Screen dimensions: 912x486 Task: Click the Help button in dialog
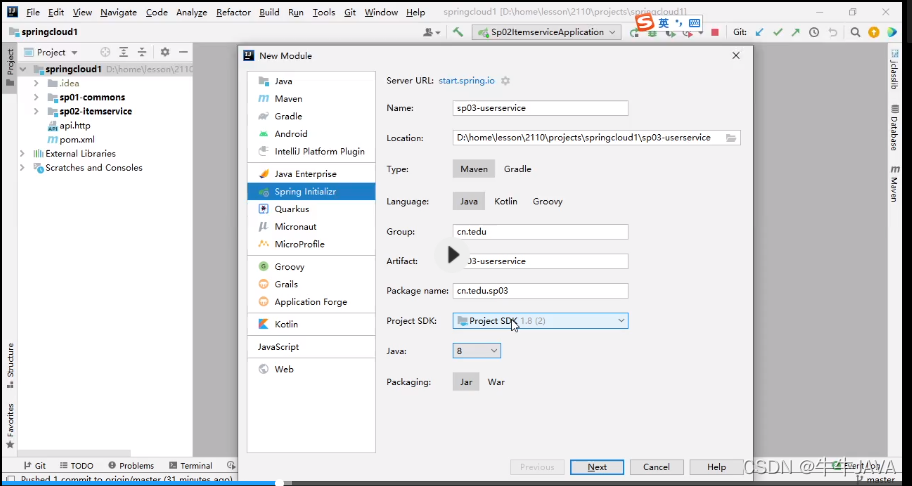tap(716, 467)
